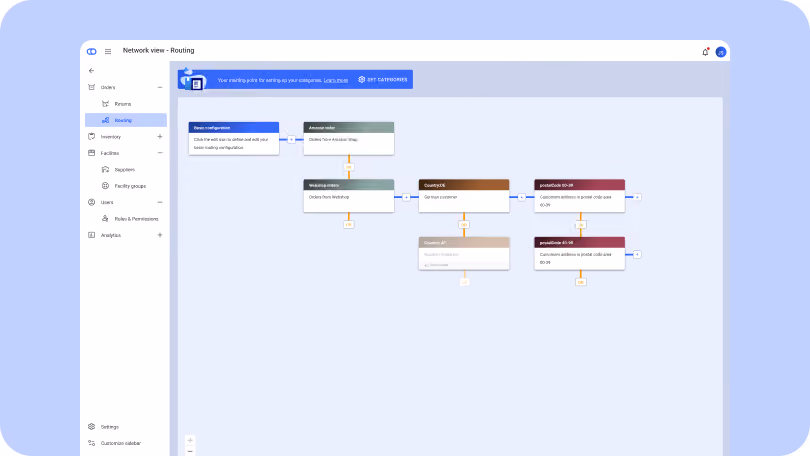Collapse the Users section
The height and width of the screenshot is (456, 810).
coord(160,202)
